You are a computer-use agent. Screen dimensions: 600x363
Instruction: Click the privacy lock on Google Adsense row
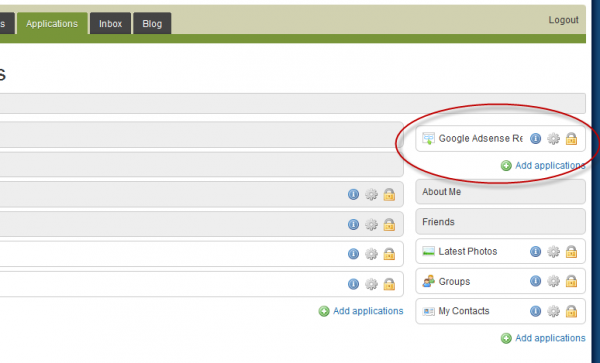click(x=571, y=138)
